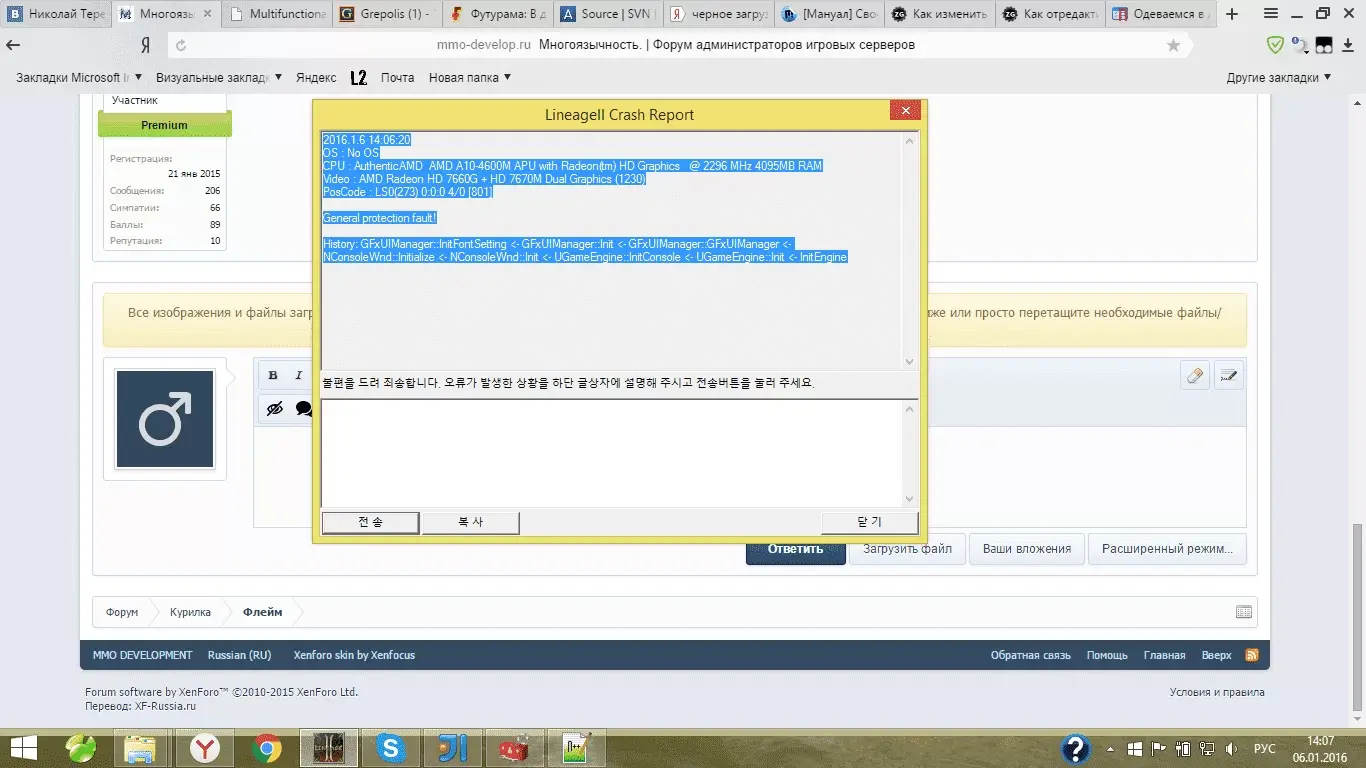Open the Обратная связь footer link

tap(1030, 655)
